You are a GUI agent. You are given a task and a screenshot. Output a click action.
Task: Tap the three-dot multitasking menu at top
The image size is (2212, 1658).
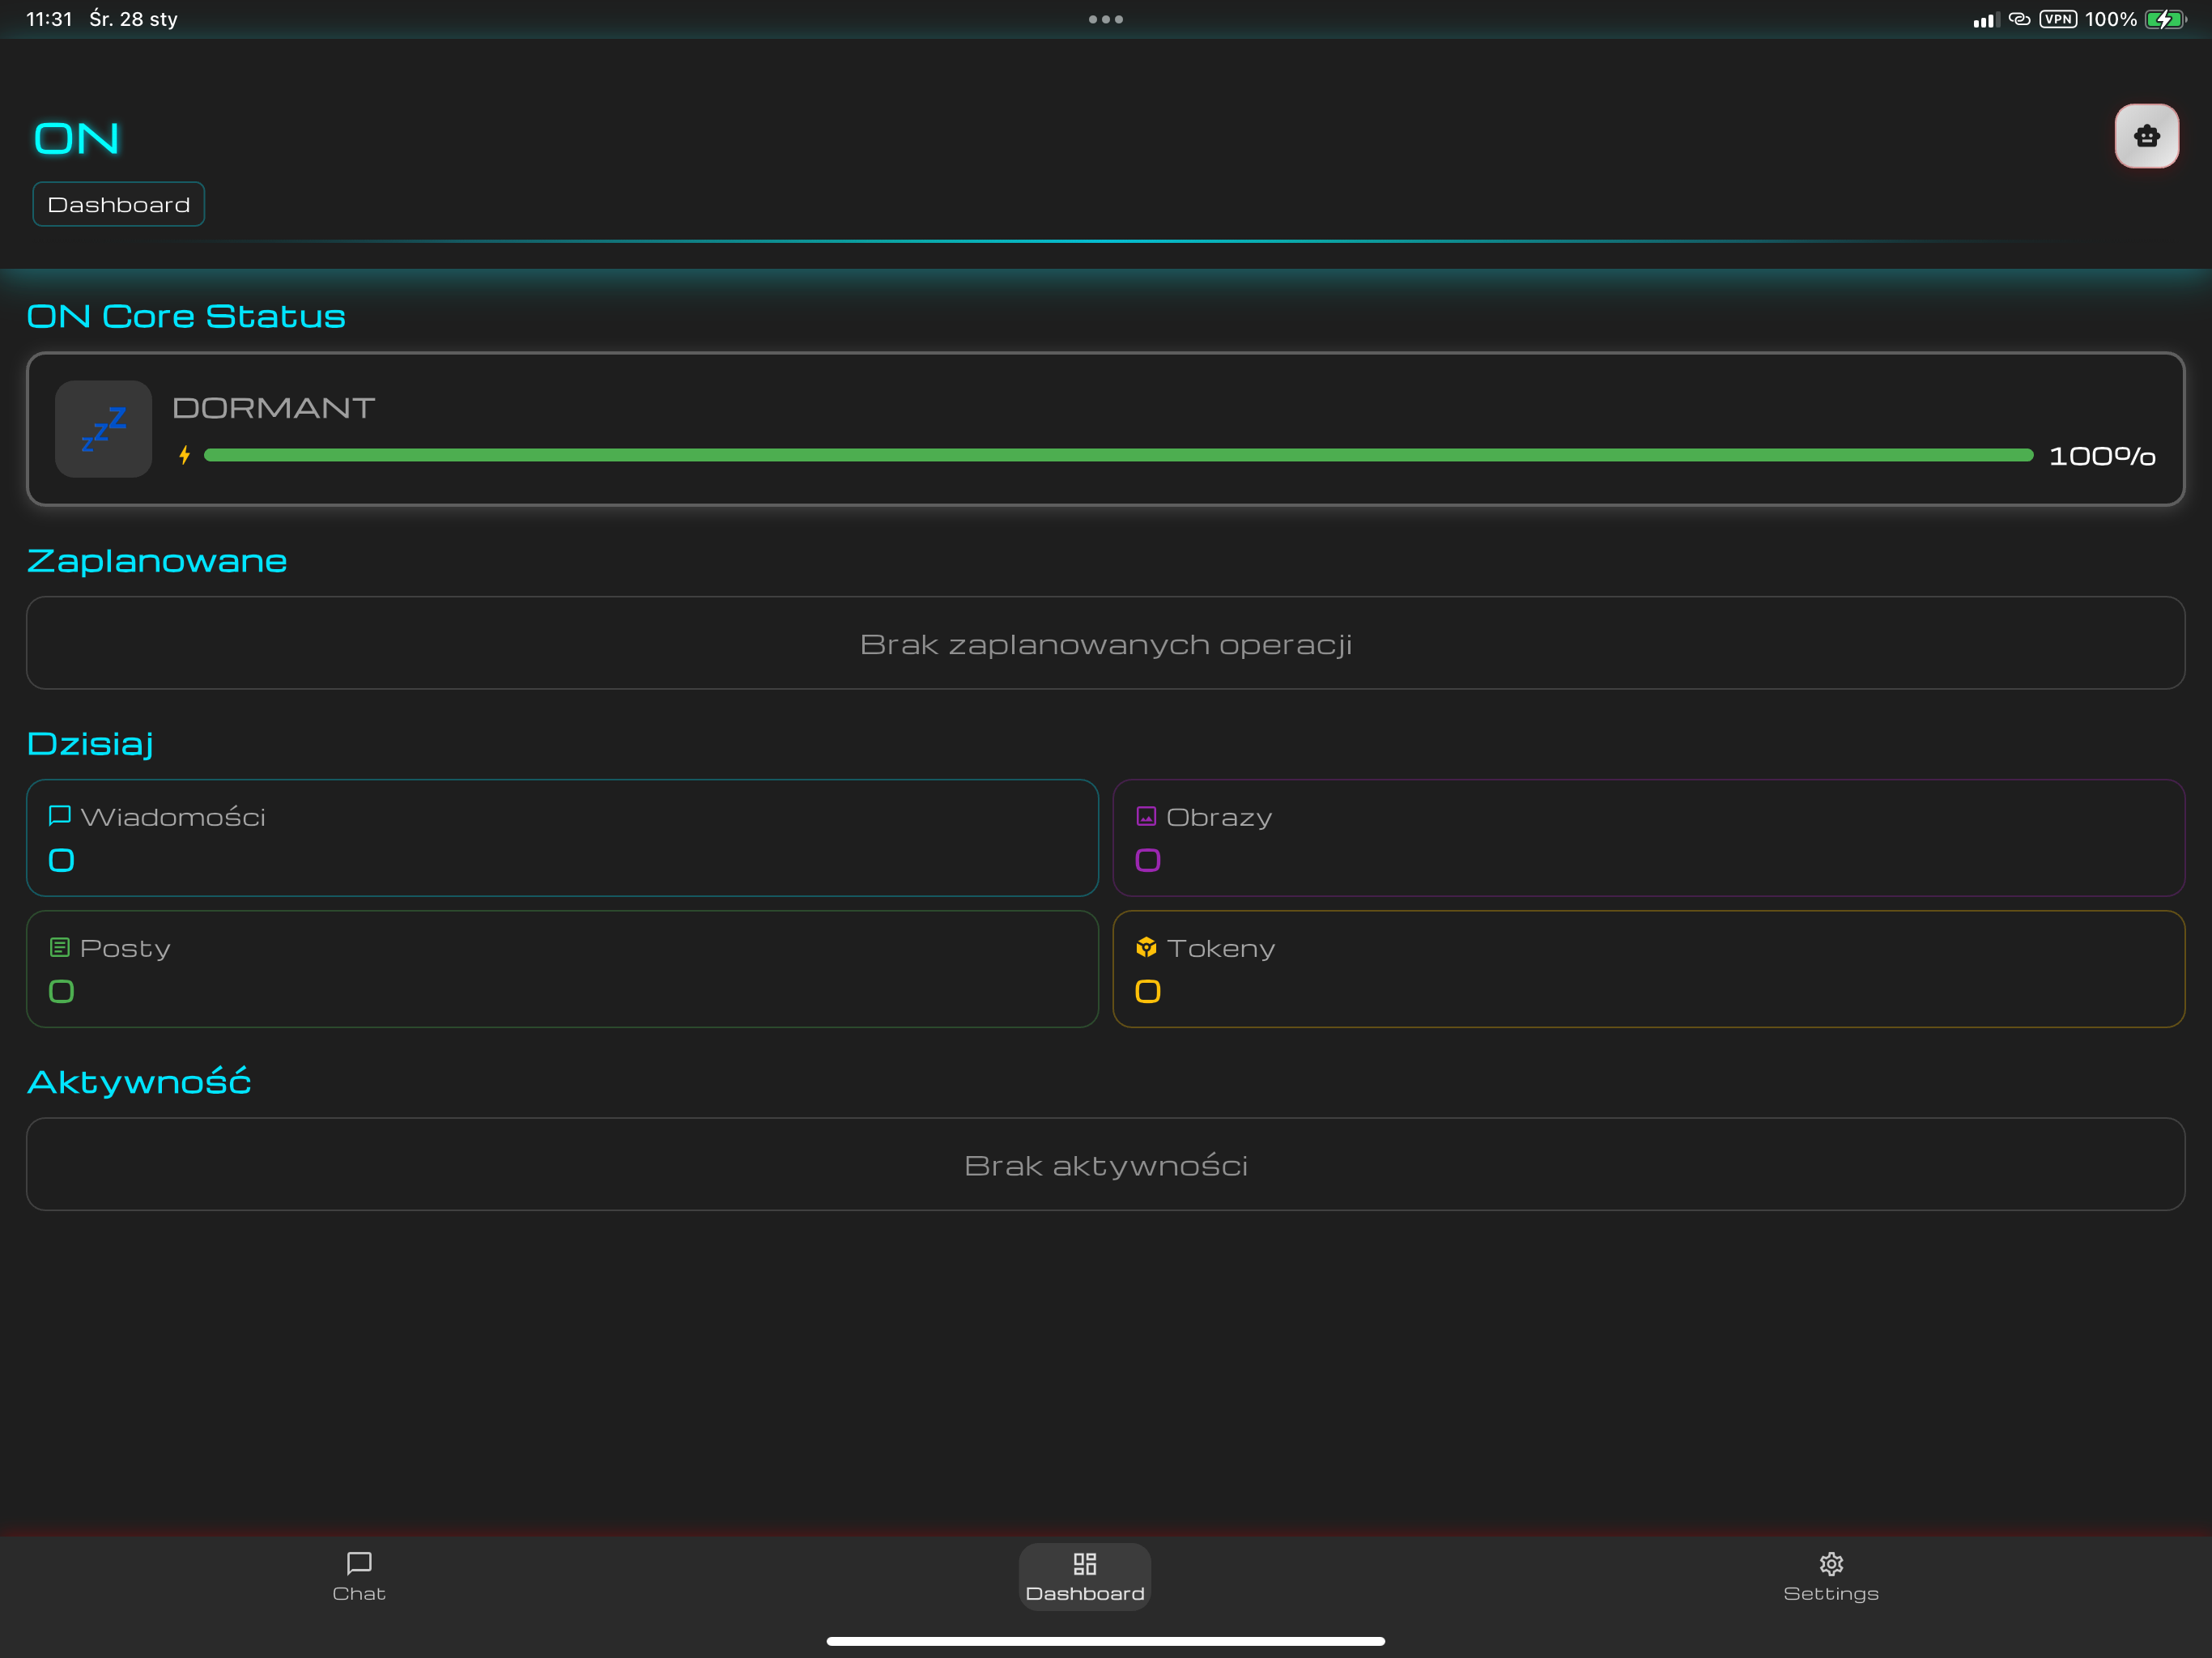1106,19
